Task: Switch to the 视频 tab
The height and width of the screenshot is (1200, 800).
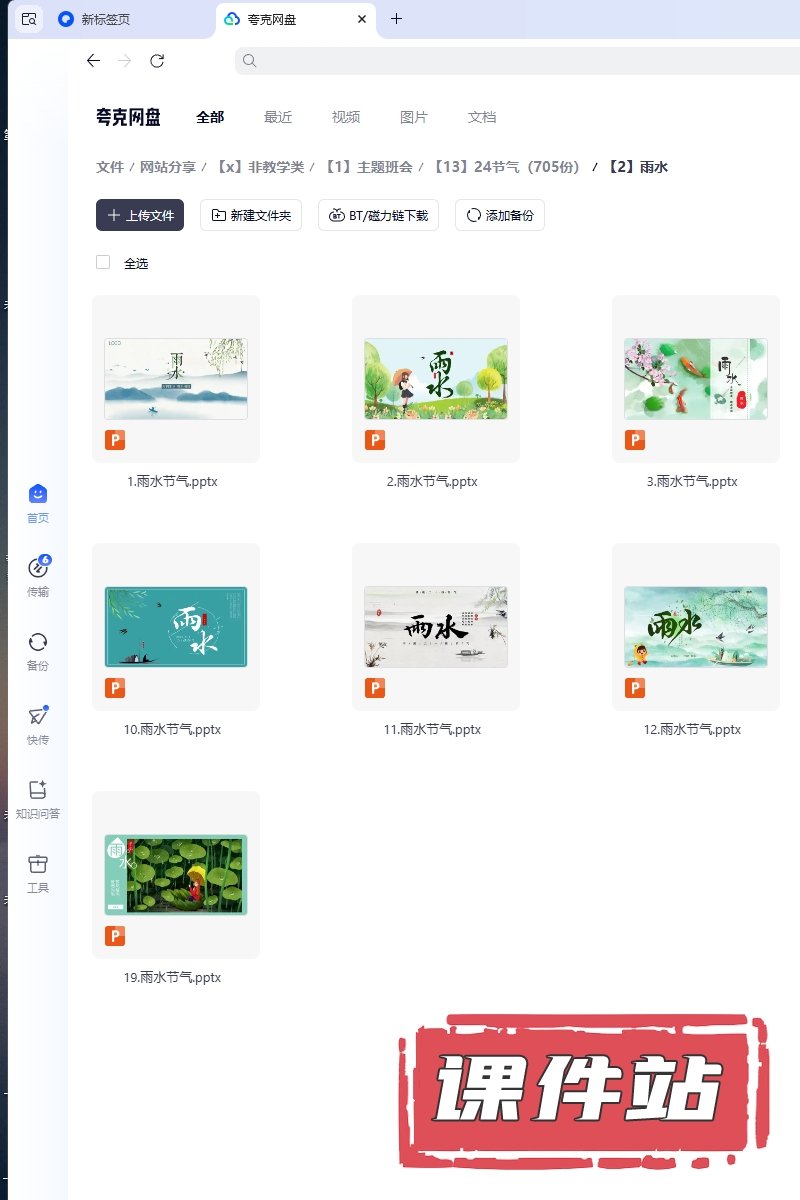Action: (346, 117)
